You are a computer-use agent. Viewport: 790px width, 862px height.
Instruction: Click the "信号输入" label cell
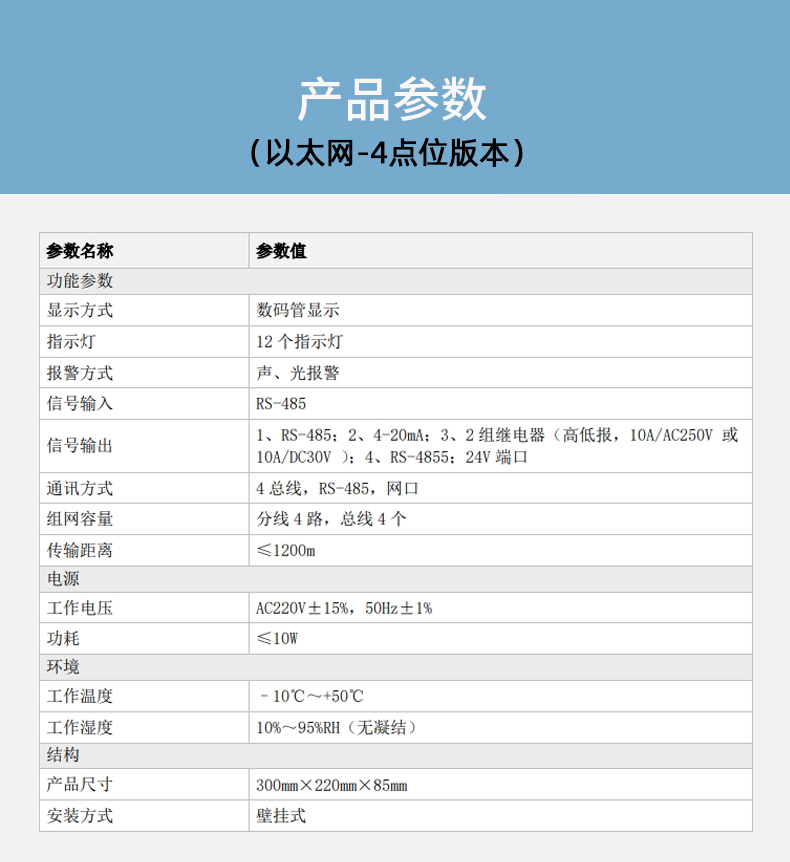pos(80,404)
